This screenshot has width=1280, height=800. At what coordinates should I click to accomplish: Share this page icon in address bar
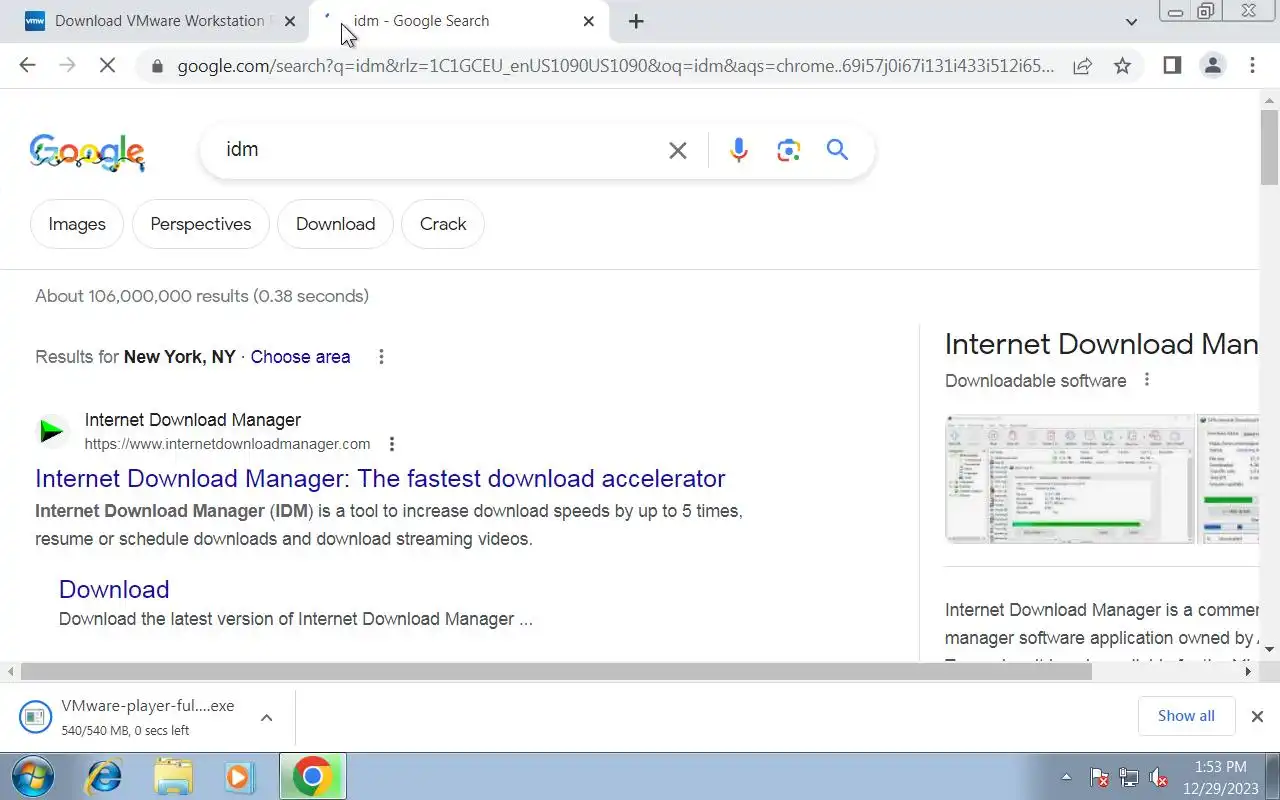click(x=1082, y=66)
